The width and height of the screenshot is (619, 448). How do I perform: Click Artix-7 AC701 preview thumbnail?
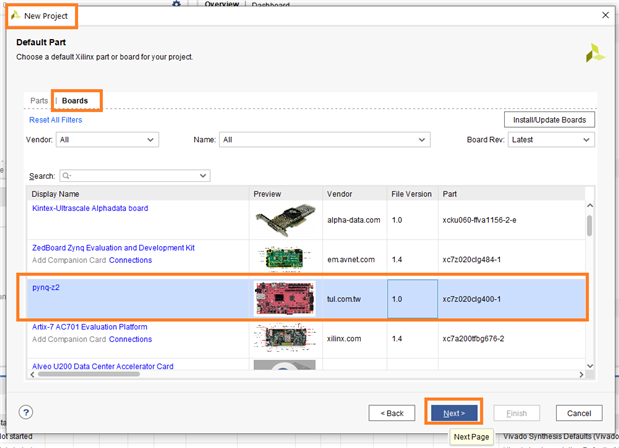(284, 338)
